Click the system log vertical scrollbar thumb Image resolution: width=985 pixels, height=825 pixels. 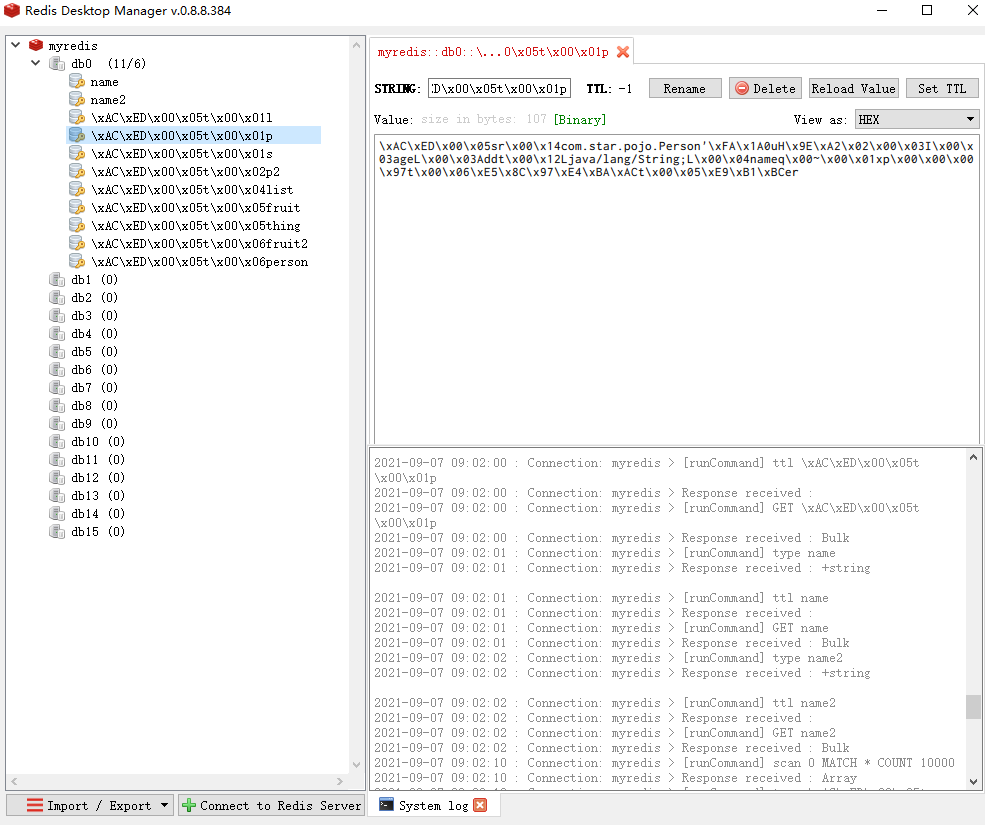click(973, 707)
